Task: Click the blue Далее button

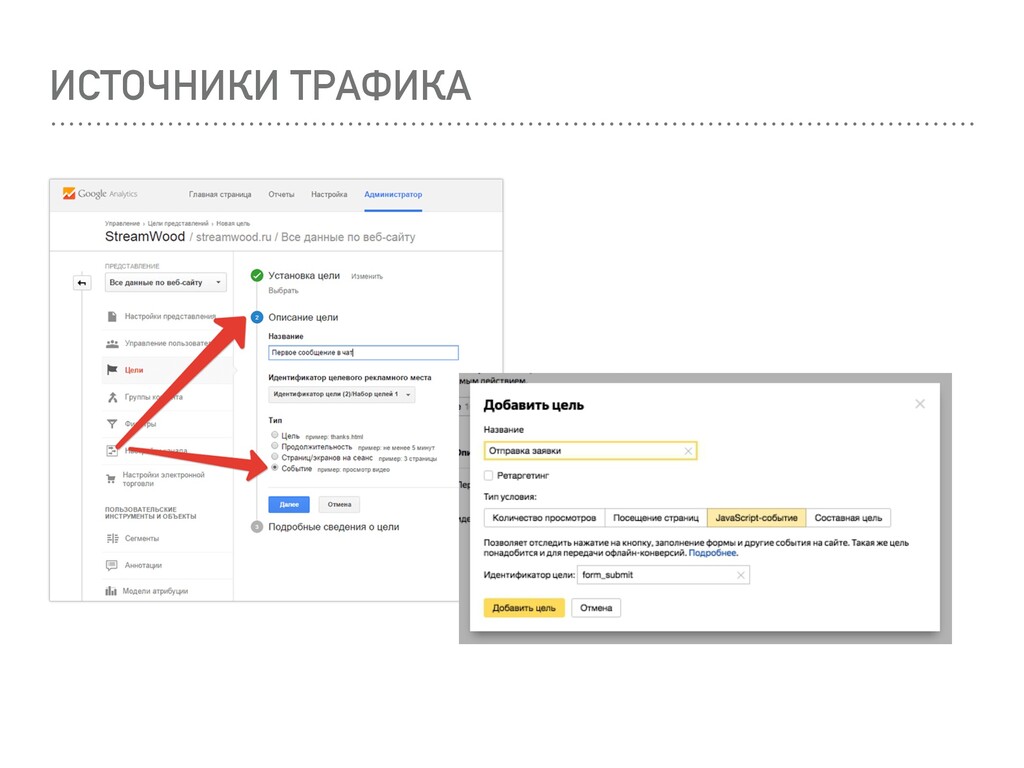Action: pos(289,504)
